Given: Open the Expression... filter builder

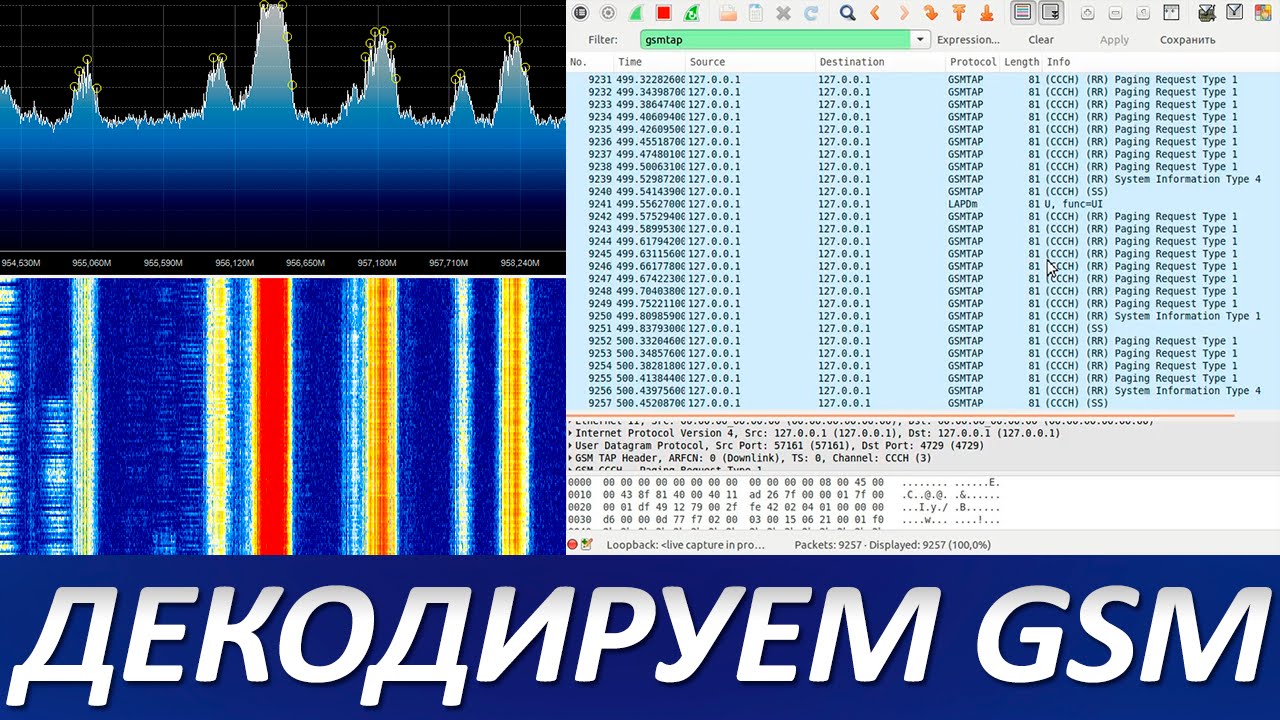Looking at the screenshot, I should click(x=968, y=40).
